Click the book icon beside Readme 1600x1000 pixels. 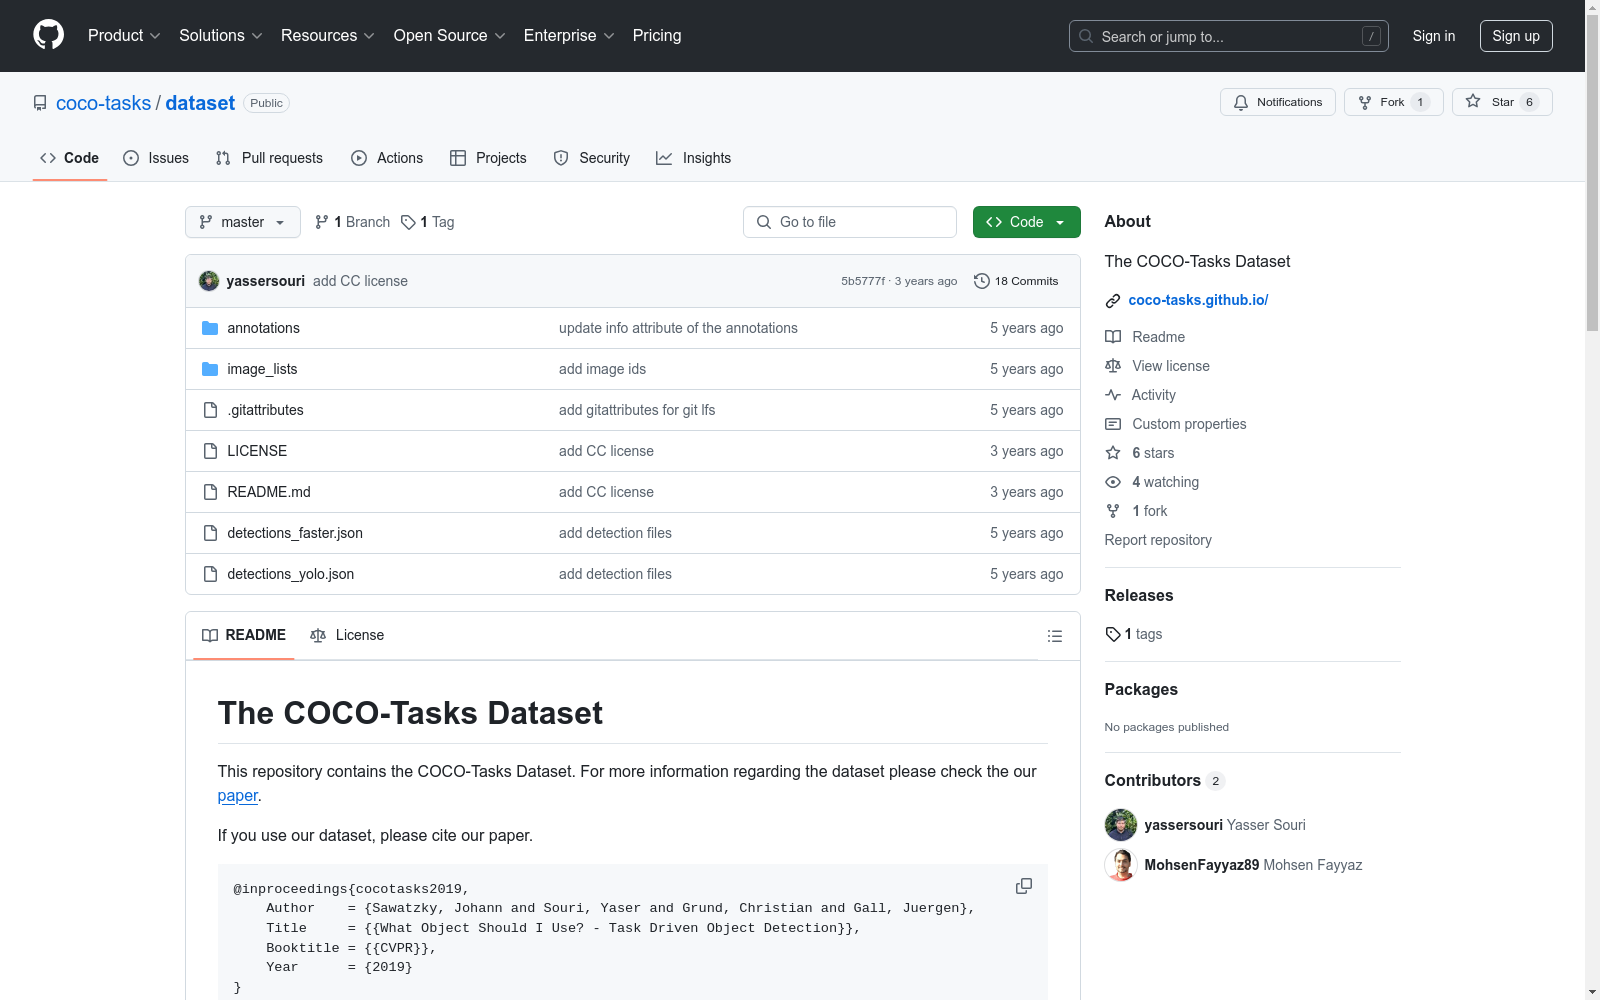pyautogui.click(x=1113, y=337)
